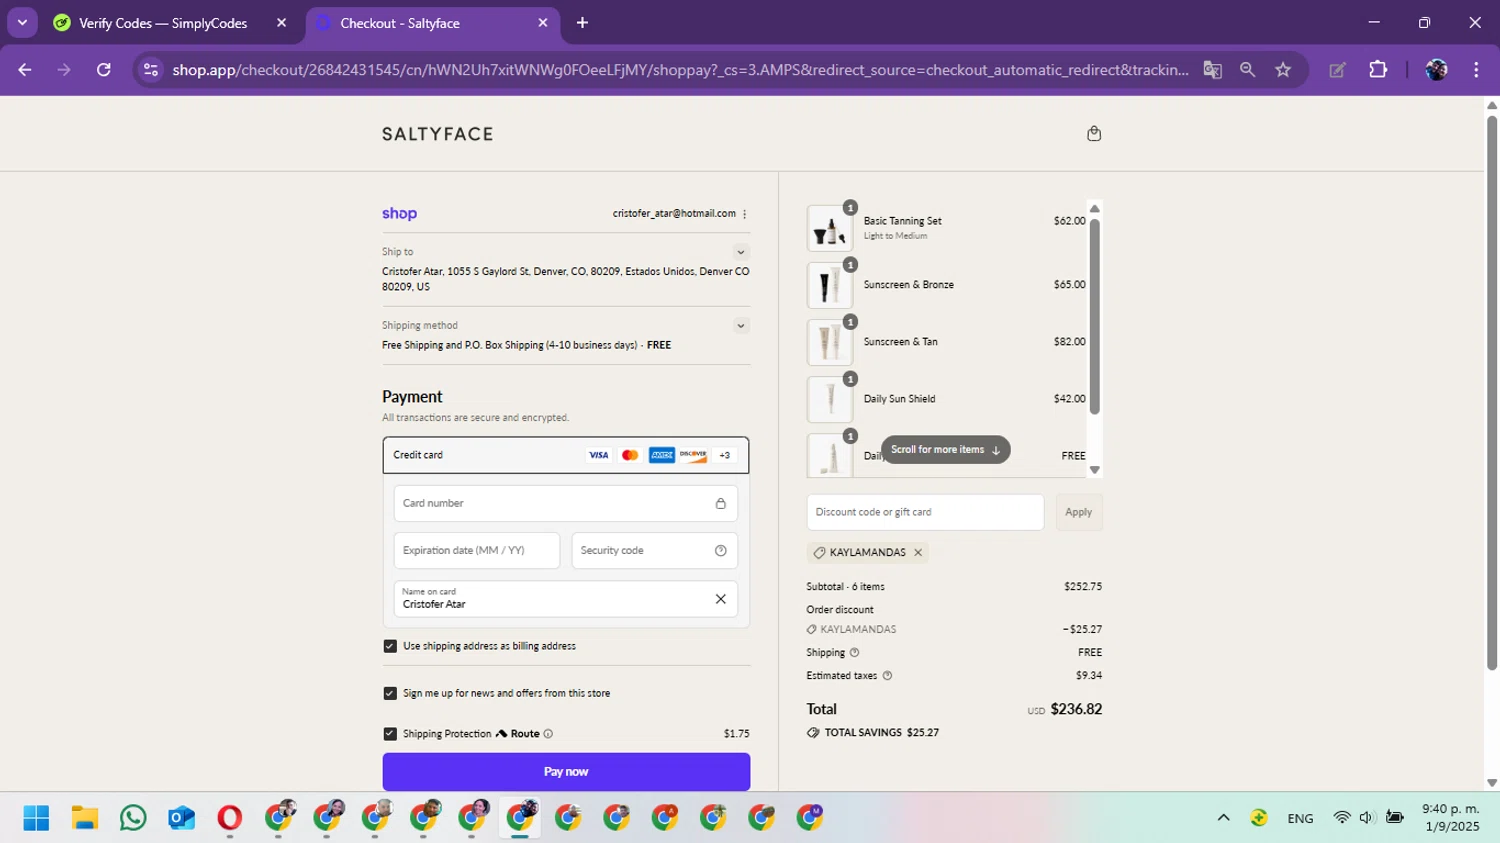Open the Chrome profile avatar
The width and height of the screenshot is (1500, 843).
coord(1436,69)
